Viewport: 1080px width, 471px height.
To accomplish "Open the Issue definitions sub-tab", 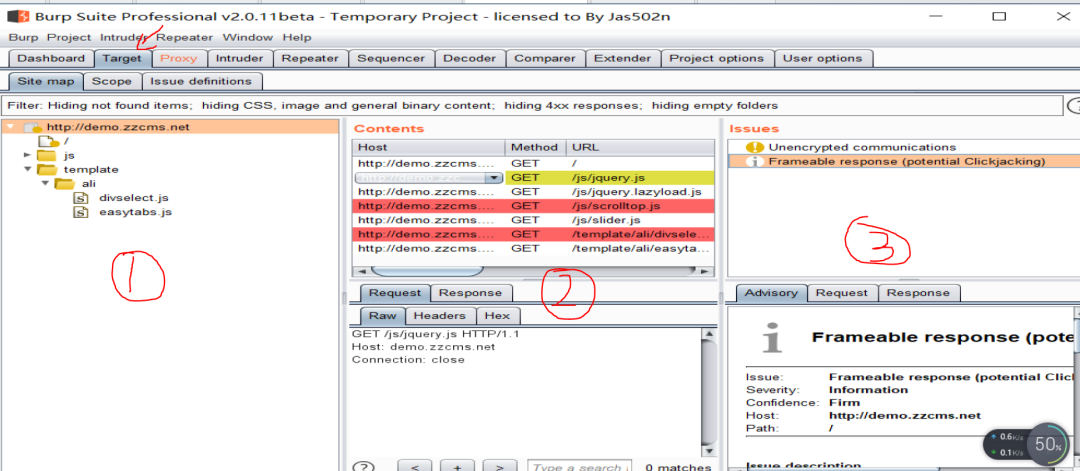I will click(201, 81).
